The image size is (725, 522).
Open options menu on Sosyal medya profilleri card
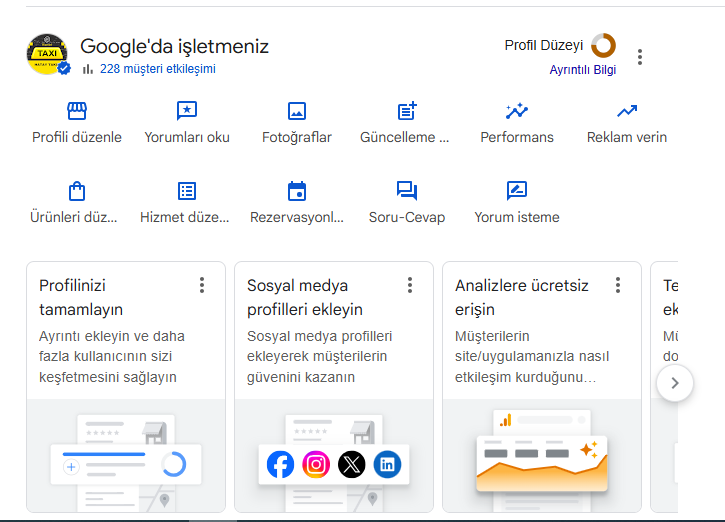(410, 285)
